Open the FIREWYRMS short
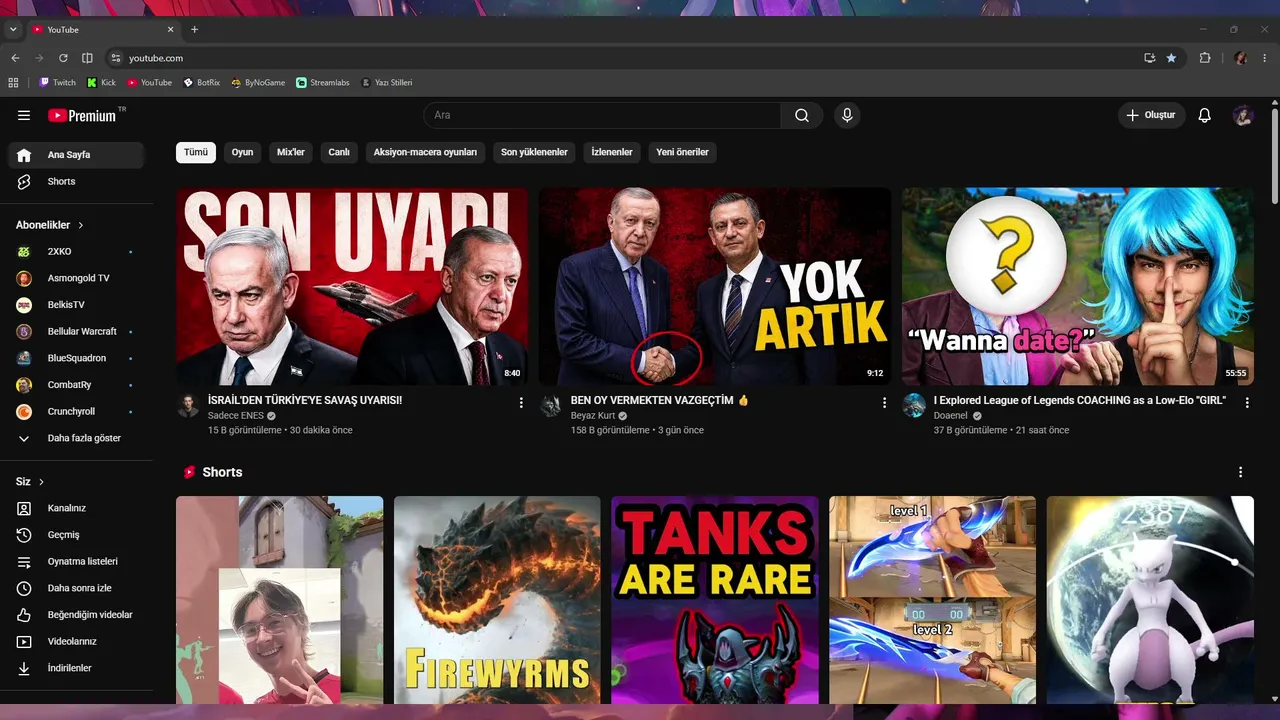Viewport: 1280px width, 720px height. click(x=497, y=600)
